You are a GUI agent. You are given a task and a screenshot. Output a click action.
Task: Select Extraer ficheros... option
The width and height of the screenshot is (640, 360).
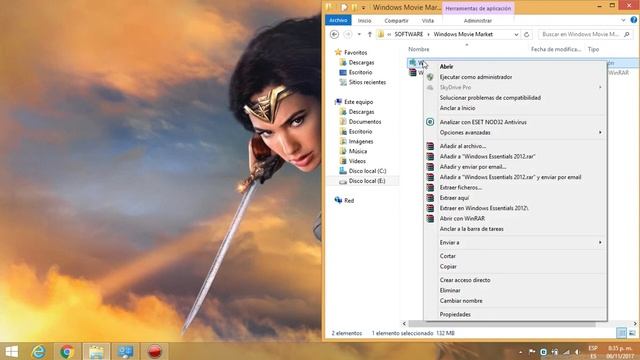pos(515,188)
